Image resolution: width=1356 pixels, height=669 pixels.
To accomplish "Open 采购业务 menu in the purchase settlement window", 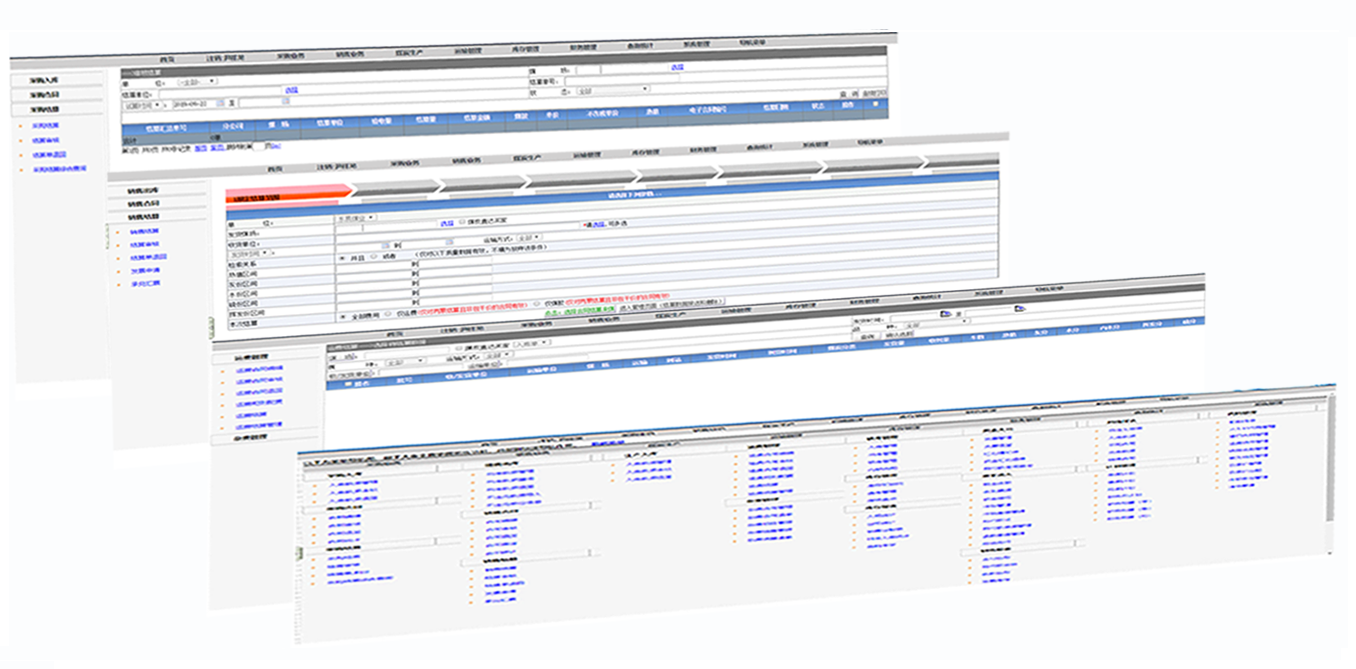I will pyautogui.click(x=292, y=56).
